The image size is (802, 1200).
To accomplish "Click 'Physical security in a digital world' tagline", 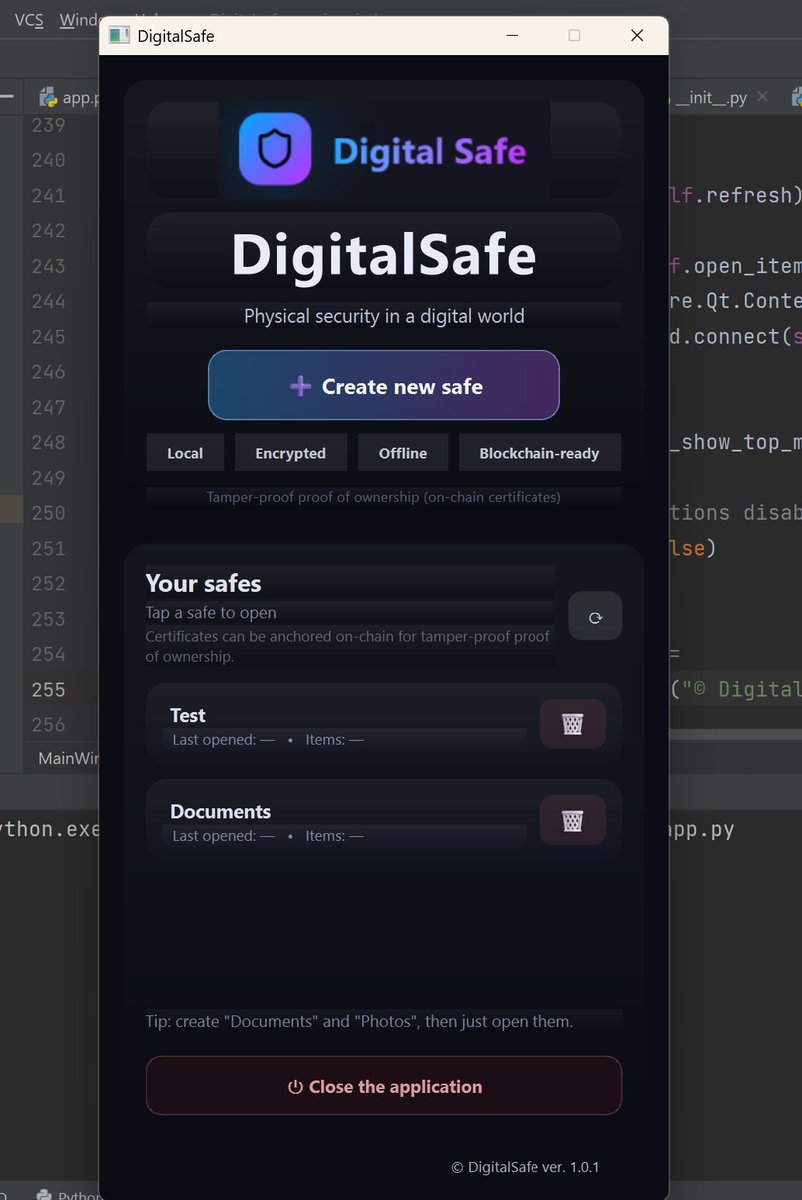I will [384, 316].
